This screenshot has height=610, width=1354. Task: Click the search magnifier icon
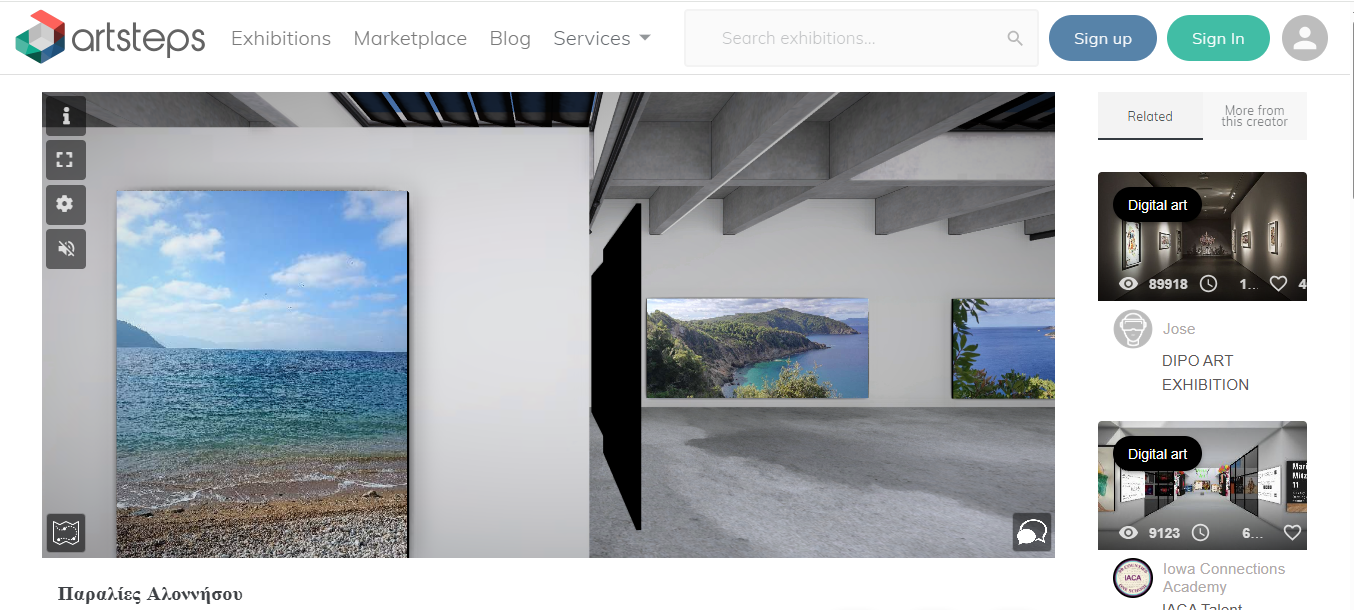coord(1015,39)
